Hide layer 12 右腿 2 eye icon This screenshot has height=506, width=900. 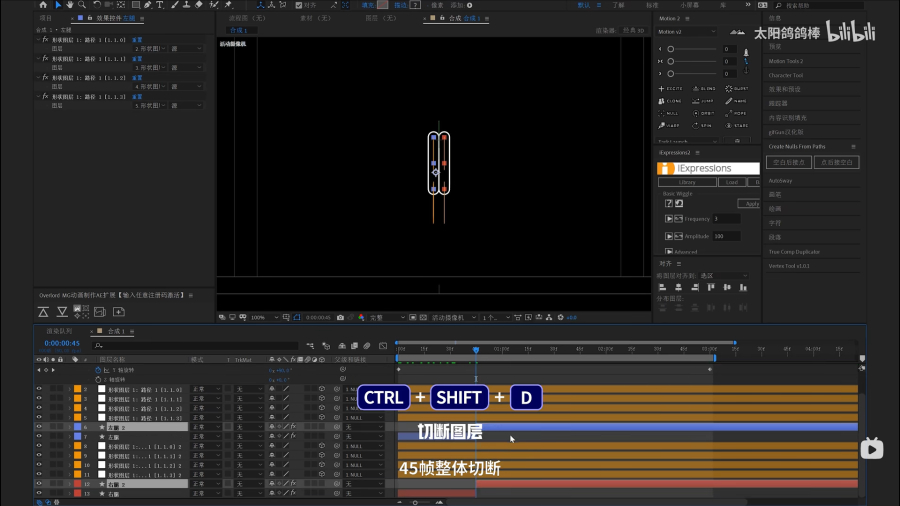point(39,484)
